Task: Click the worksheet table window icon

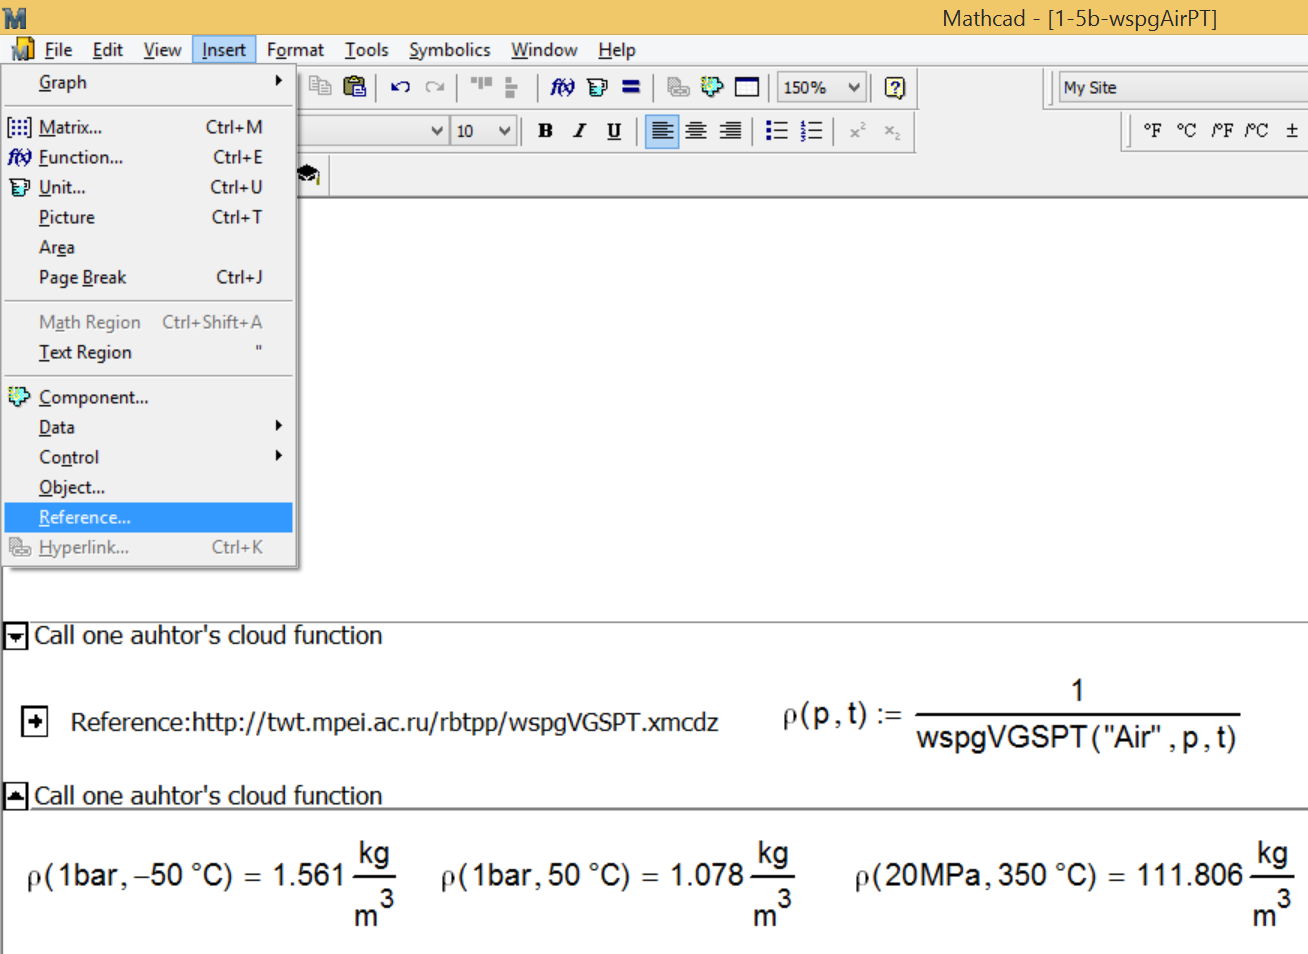Action: click(x=747, y=87)
